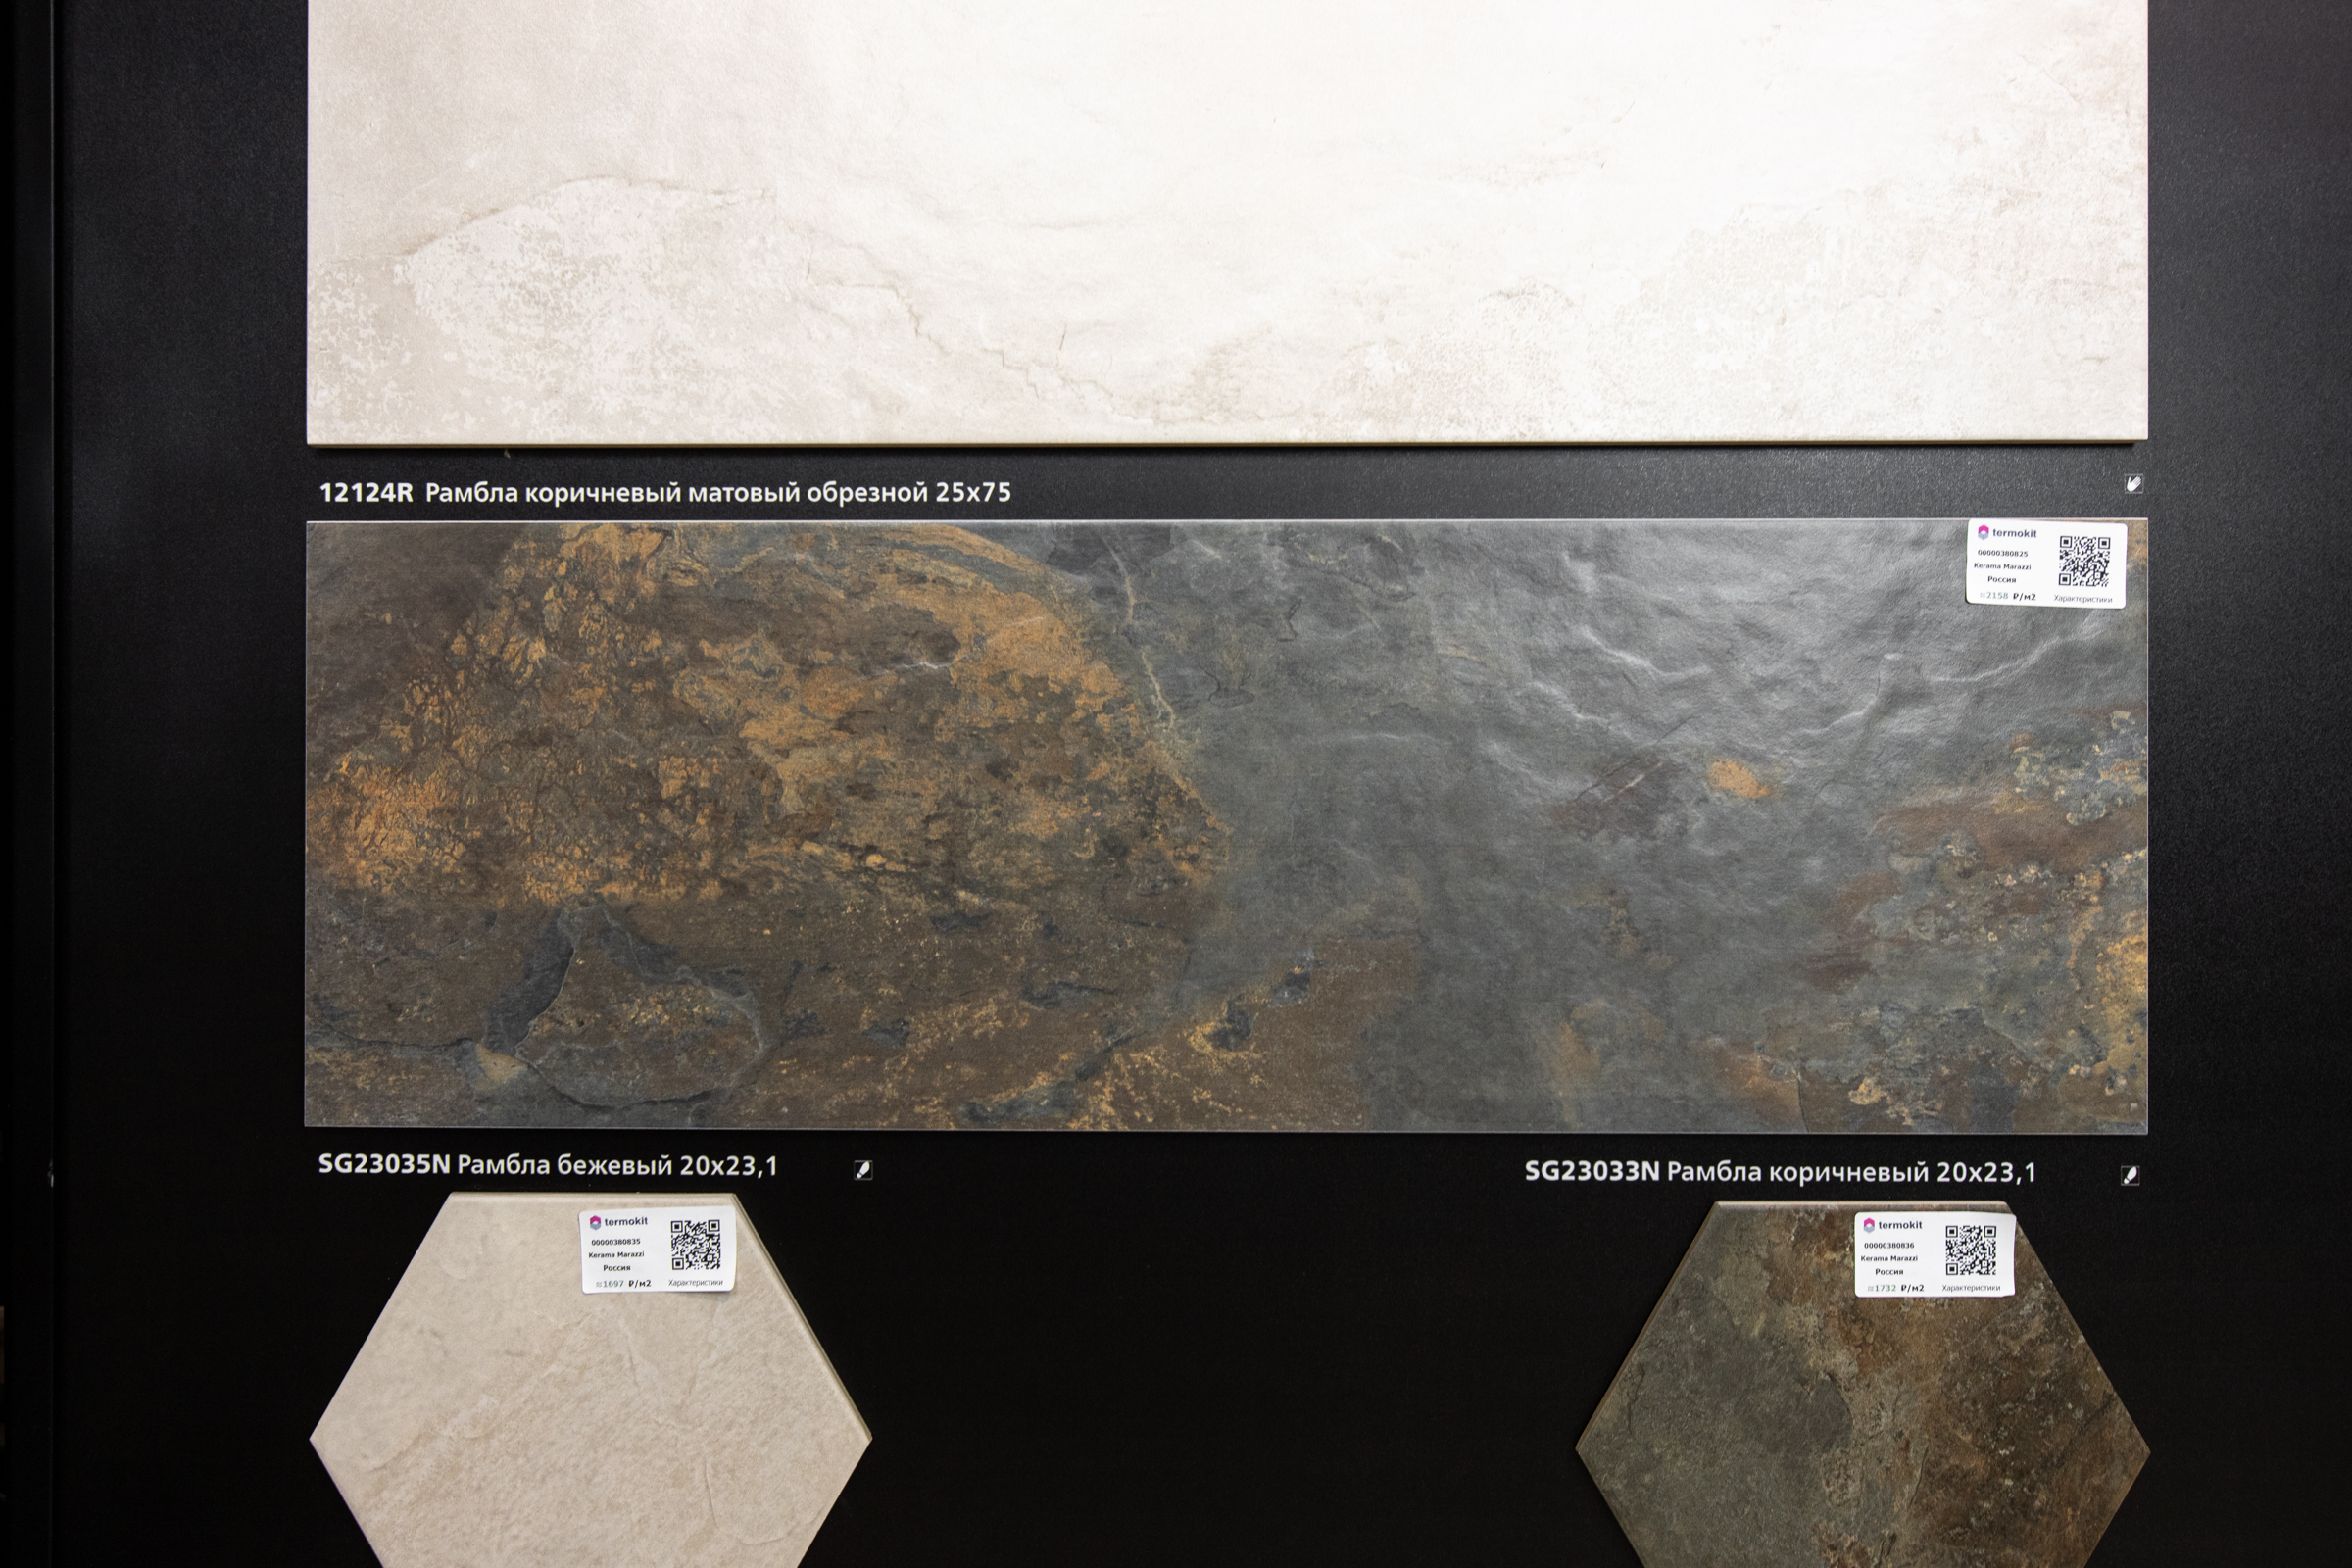
Task: Click the termokit logo on the 1732 ₽/м2 label
Action: pyautogui.click(x=1893, y=1226)
